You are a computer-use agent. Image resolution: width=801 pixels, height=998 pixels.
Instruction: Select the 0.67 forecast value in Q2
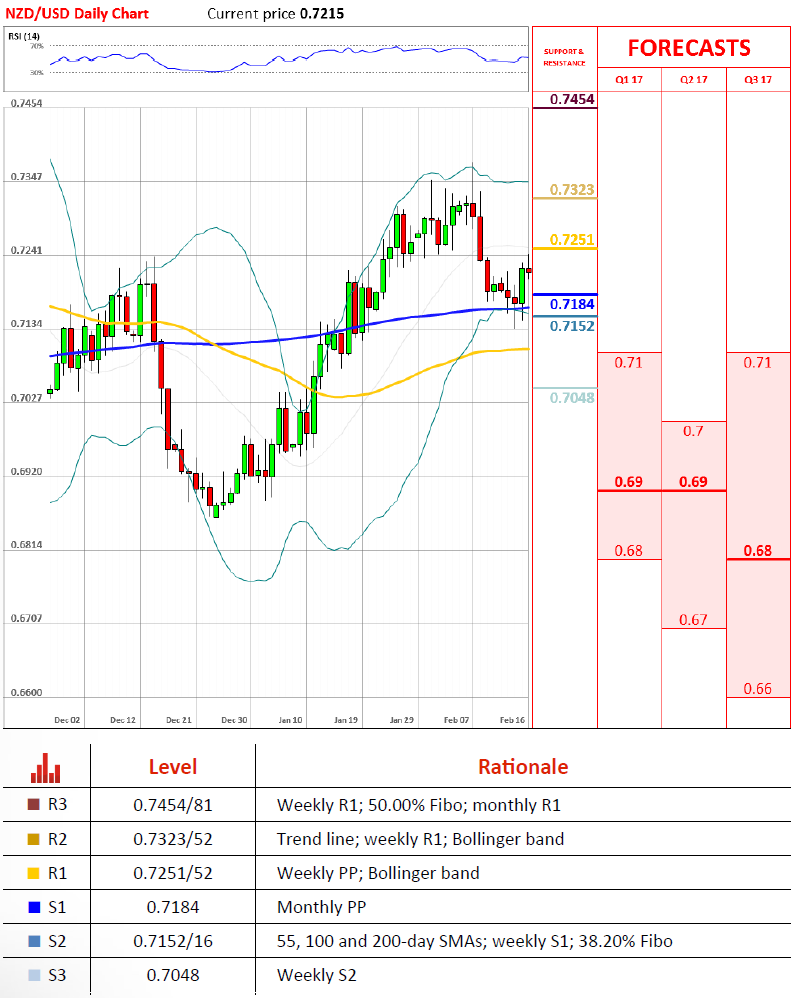pos(693,620)
